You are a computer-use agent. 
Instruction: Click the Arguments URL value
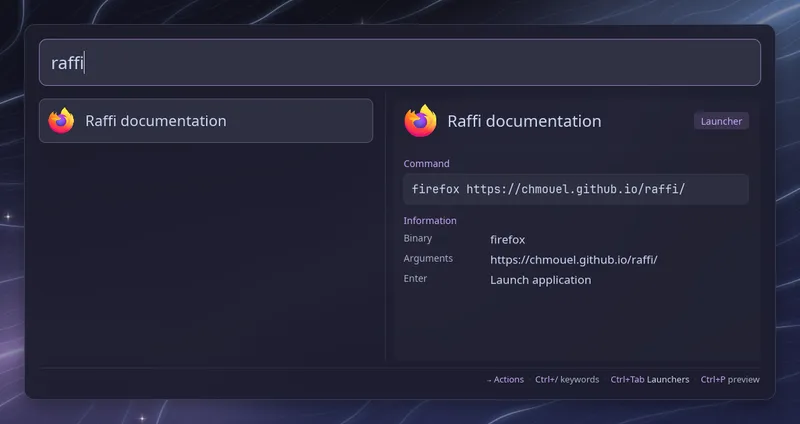(x=573, y=260)
